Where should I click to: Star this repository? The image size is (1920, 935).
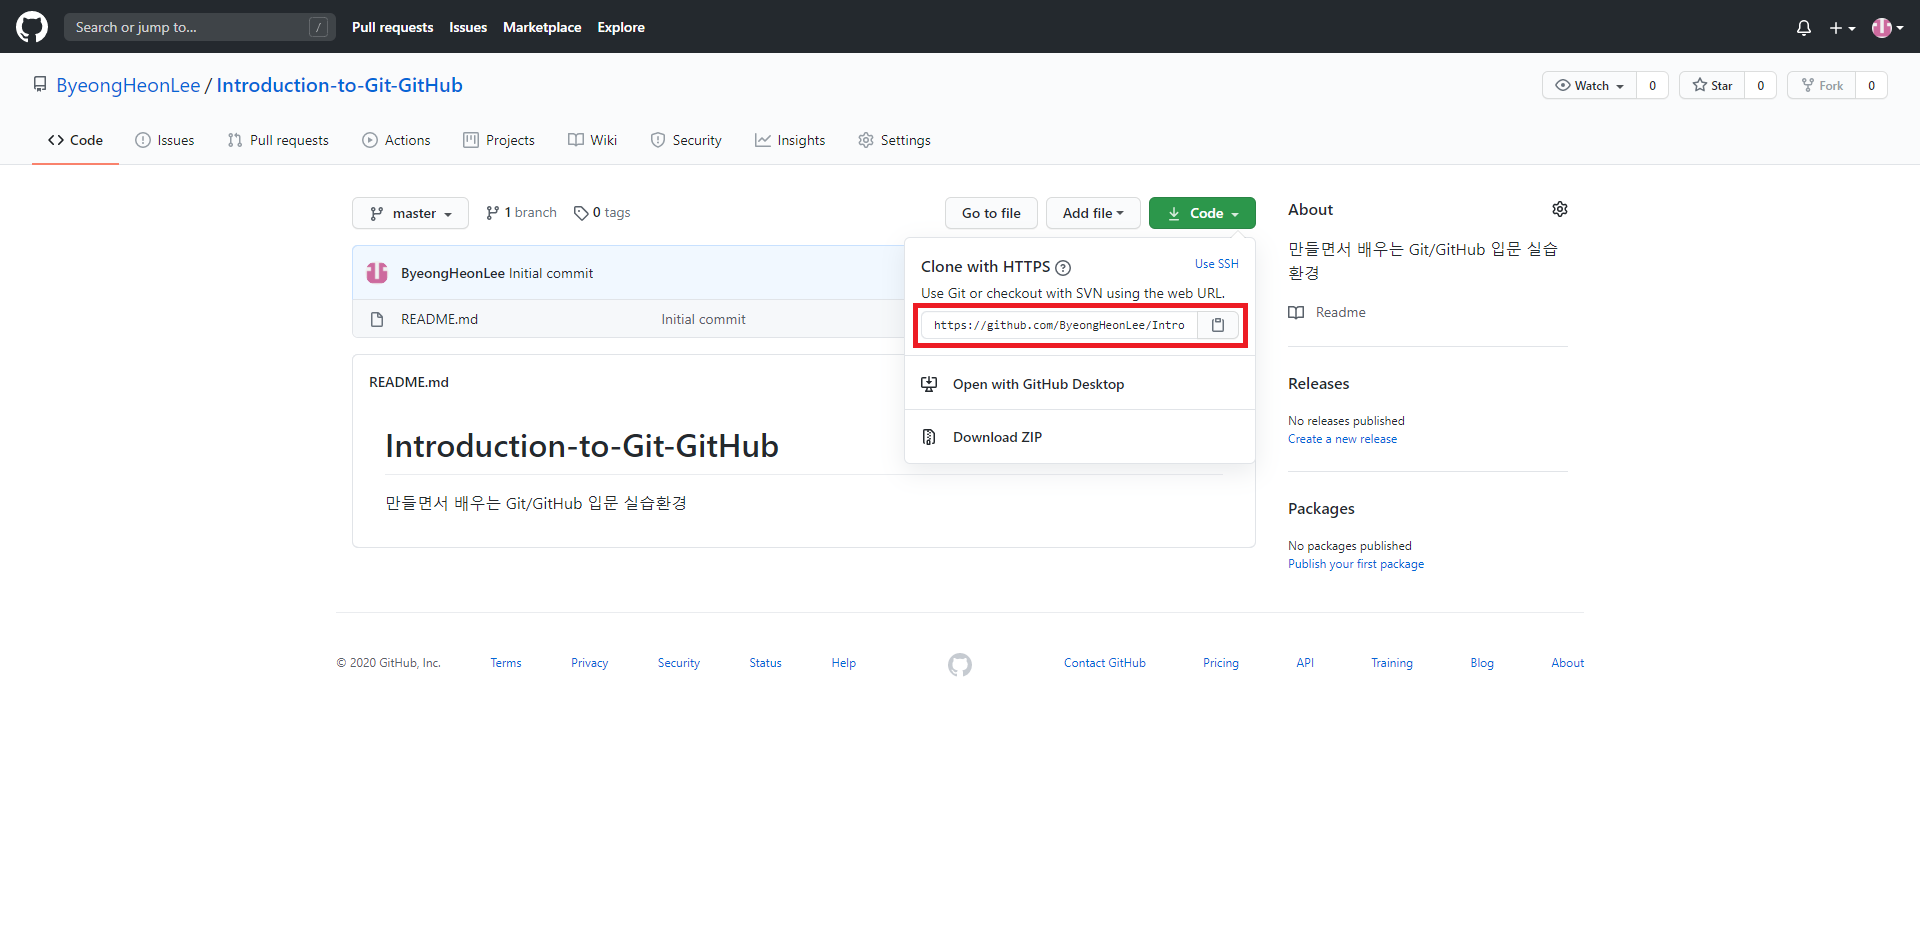coord(1712,85)
